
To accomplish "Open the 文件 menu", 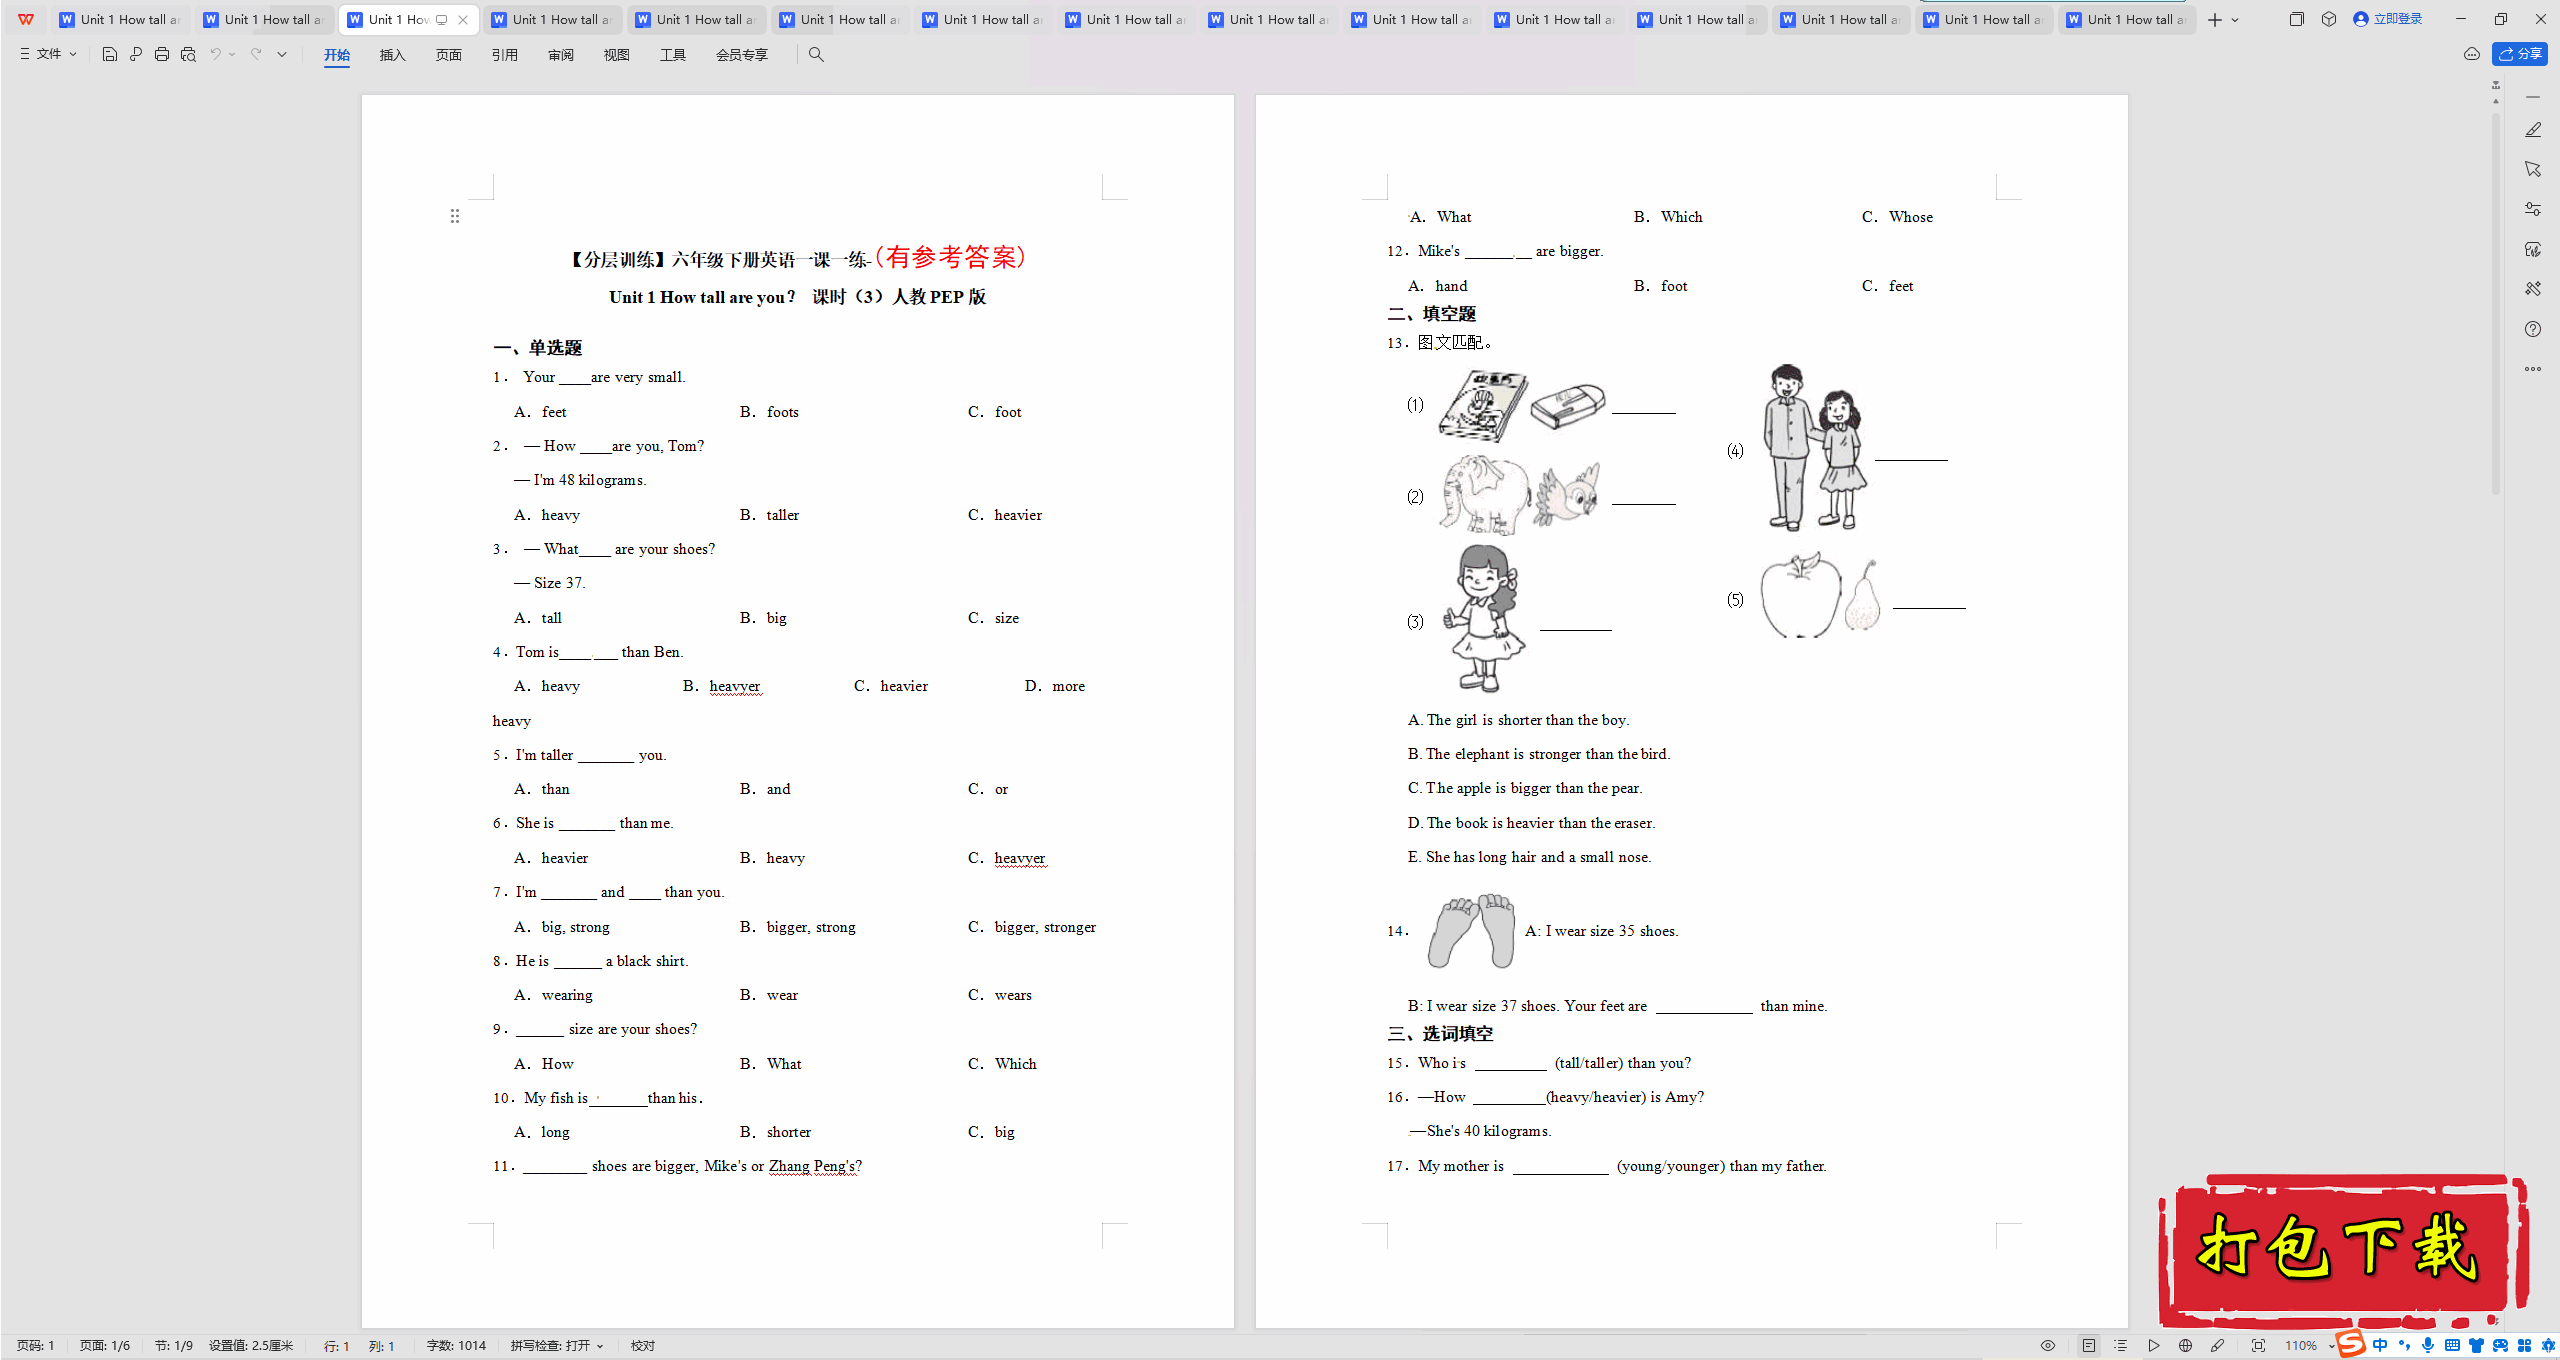I will tap(47, 54).
